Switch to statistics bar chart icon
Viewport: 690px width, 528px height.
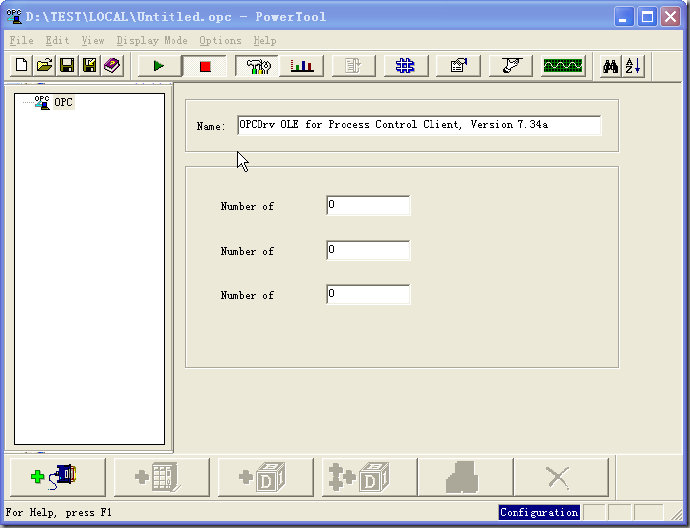[x=301, y=66]
